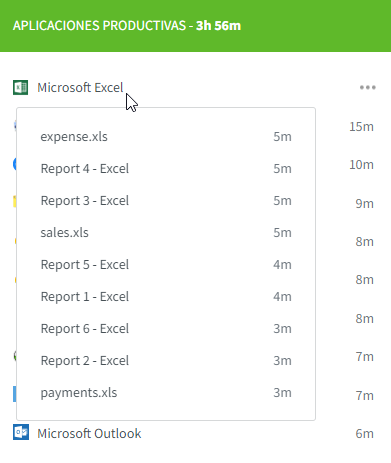Click the 3m time beside payments.xls
The height and width of the screenshot is (463, 391).
[x=282, y=393]
